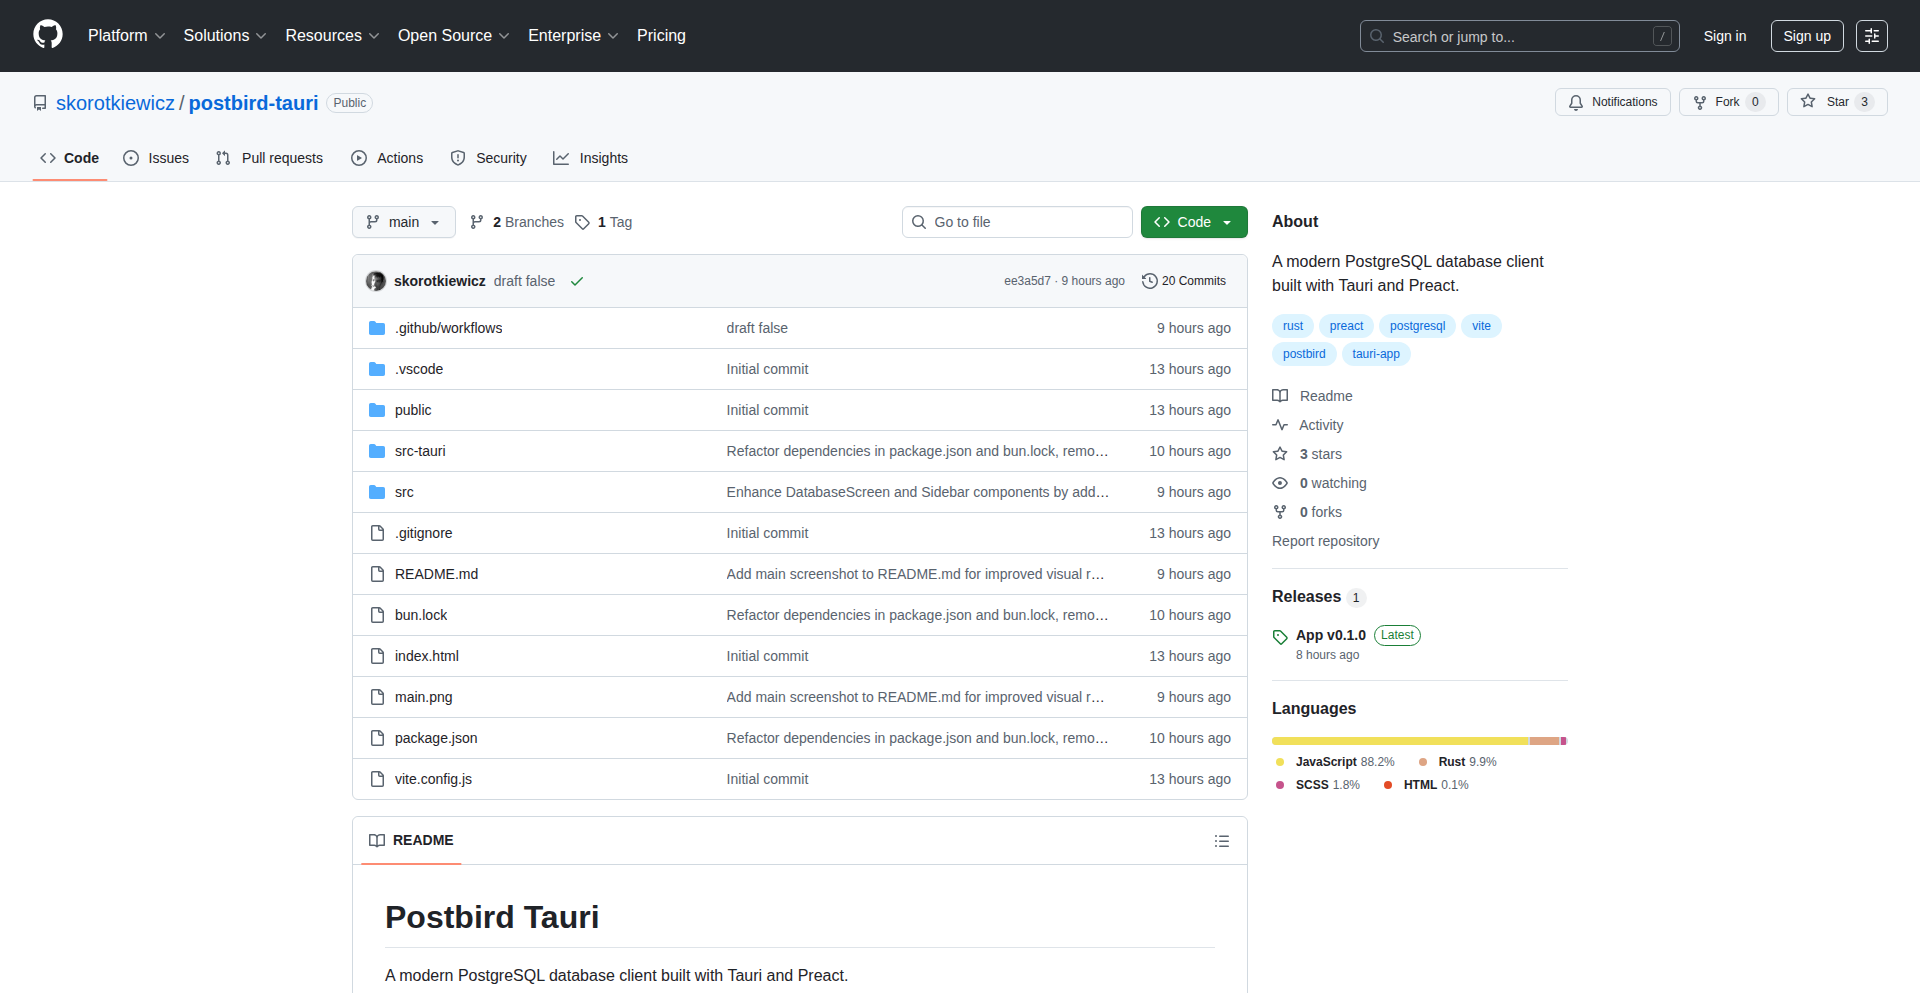Switch to the Code tab
The height and width of the screenshot is (993, 1920).
point(70,158)
